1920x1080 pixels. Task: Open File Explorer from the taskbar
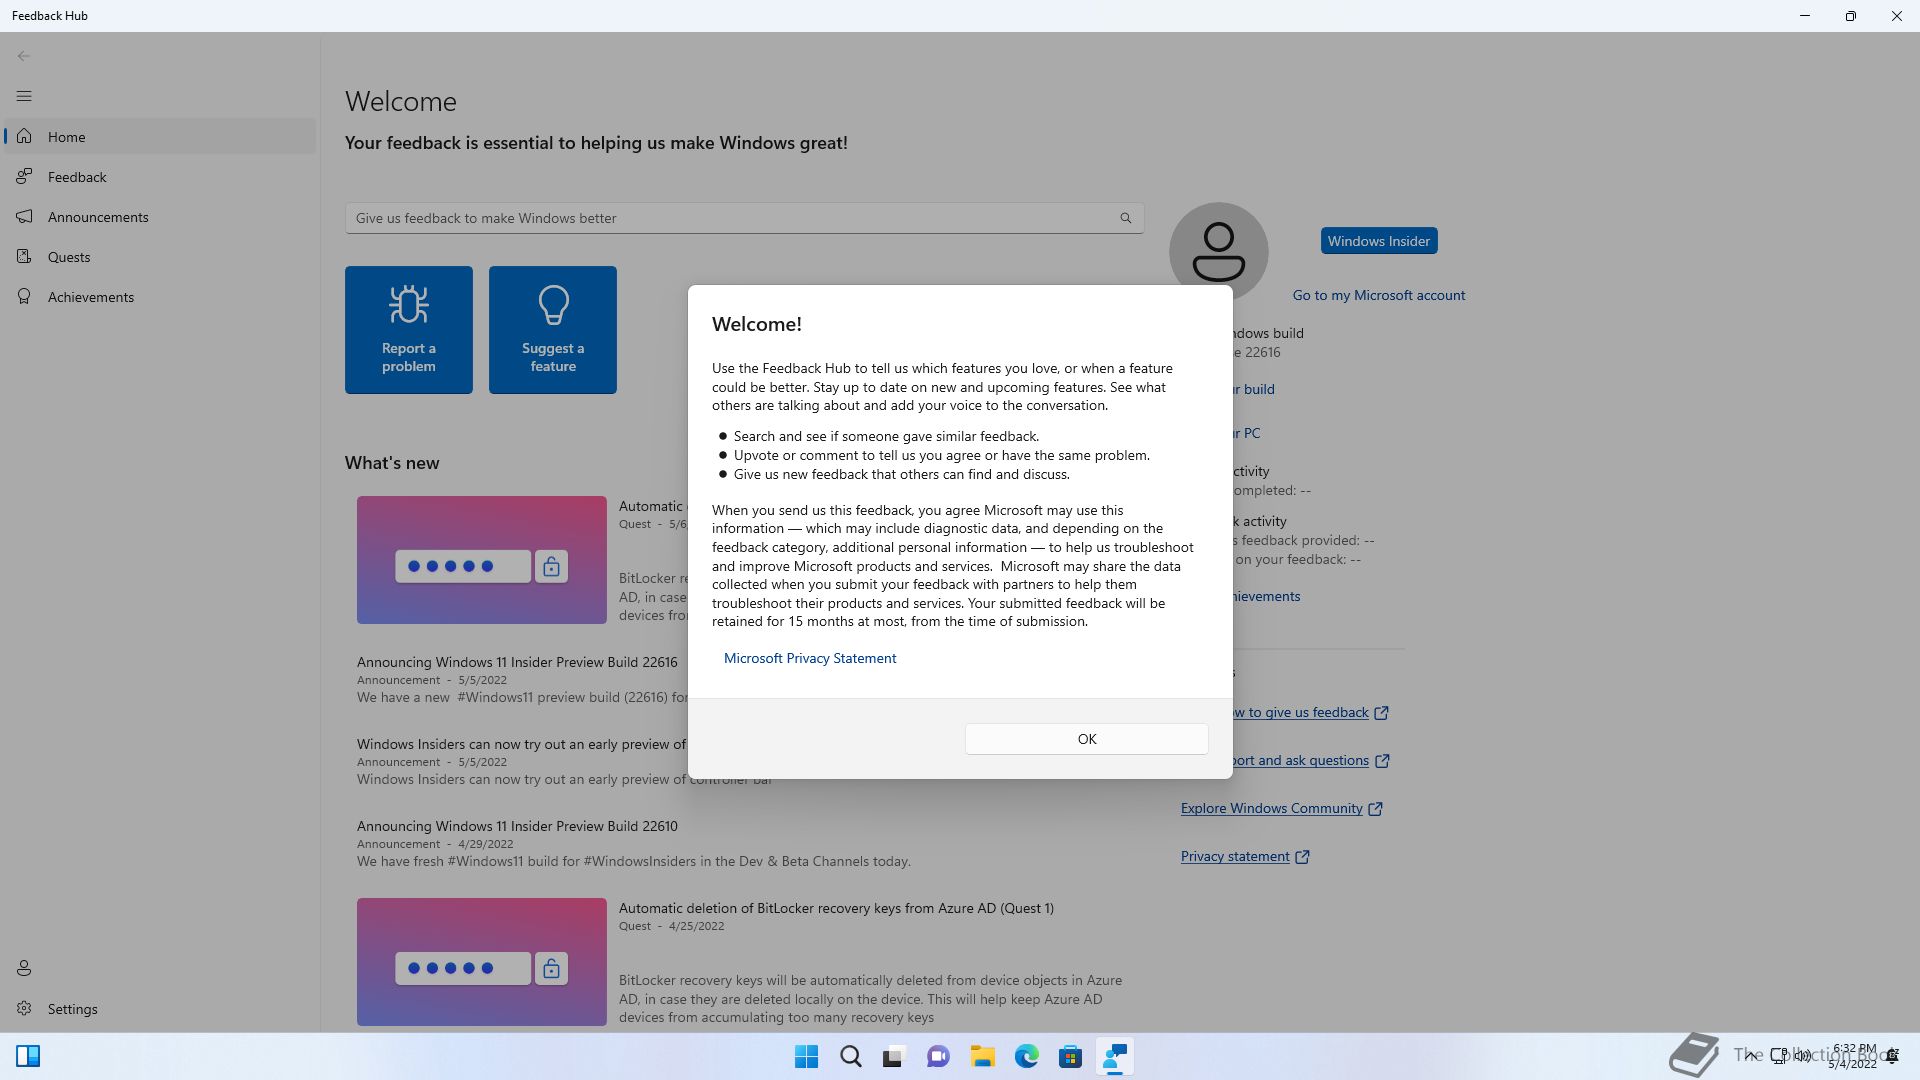[982, 1056]
